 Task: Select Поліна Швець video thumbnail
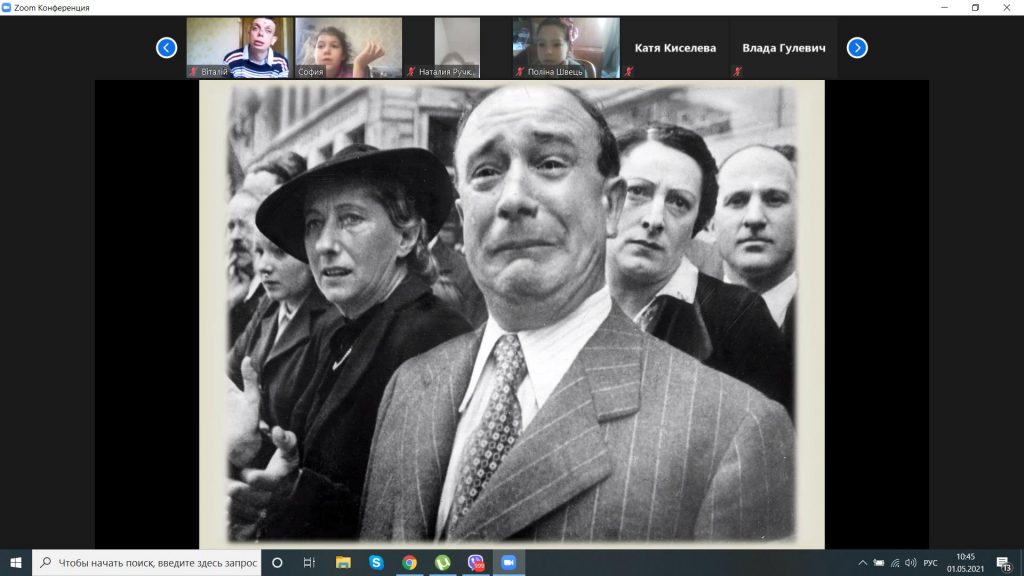click(566, 48)
